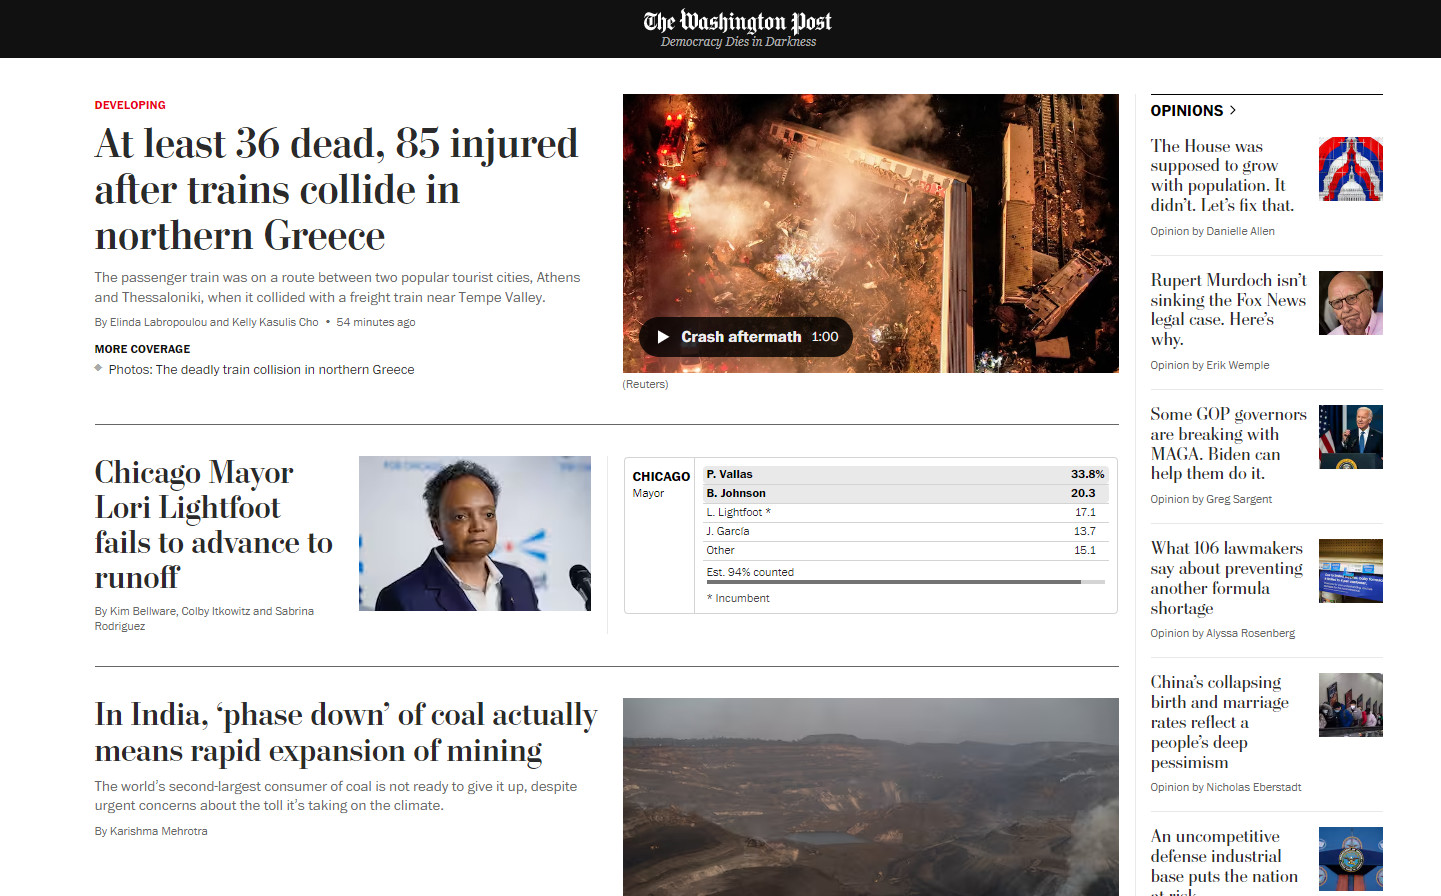1441x896 pixels.
Task: Open Photos: deadly train collision link
Action: pyautogui.click(x=261, y=370)
